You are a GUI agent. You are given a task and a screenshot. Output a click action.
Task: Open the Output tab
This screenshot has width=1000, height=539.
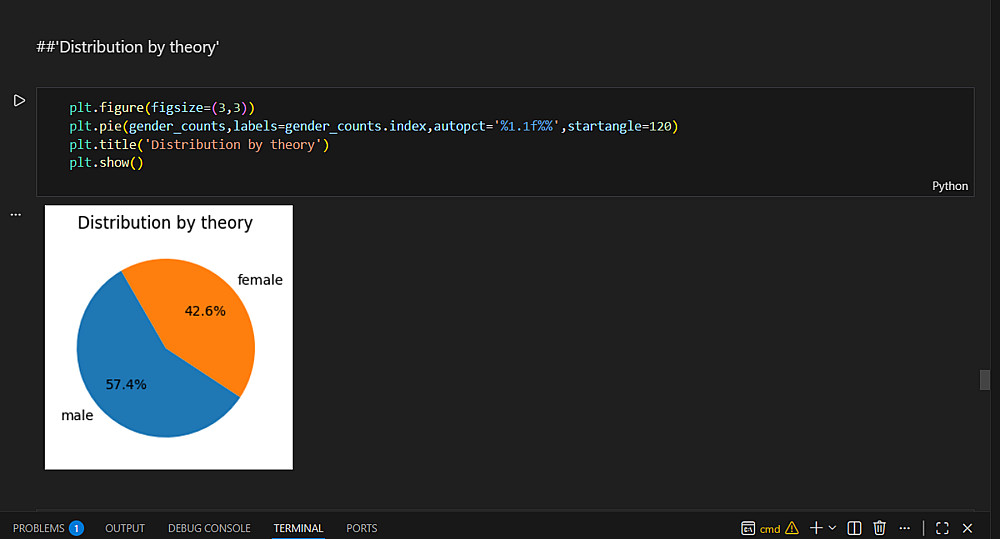125,528
